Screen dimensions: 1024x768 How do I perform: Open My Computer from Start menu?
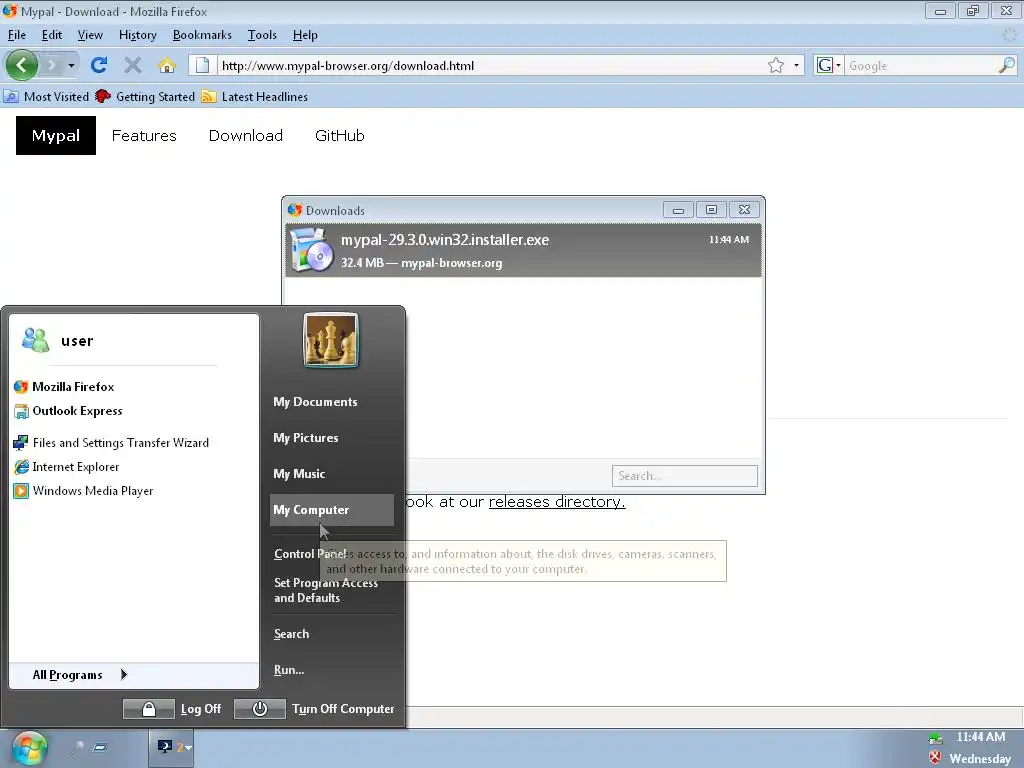332,509
